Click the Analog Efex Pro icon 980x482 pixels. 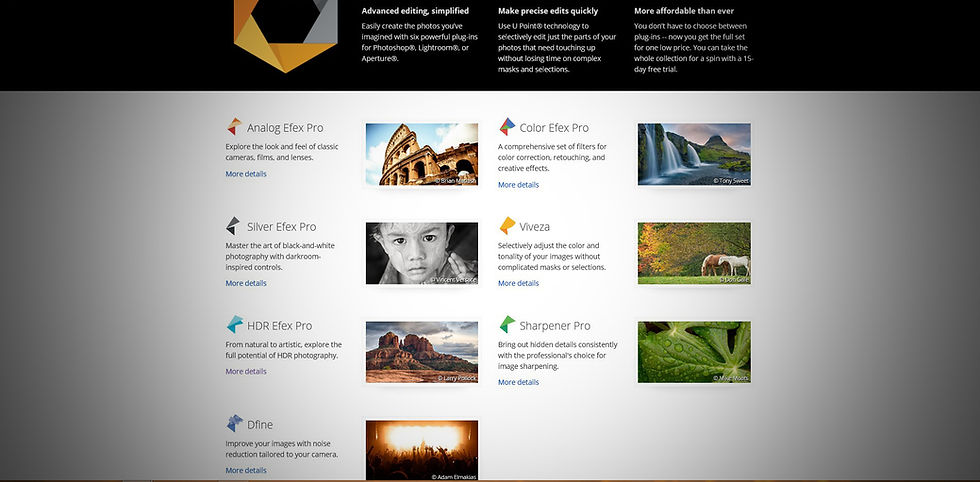click(234, 126)
